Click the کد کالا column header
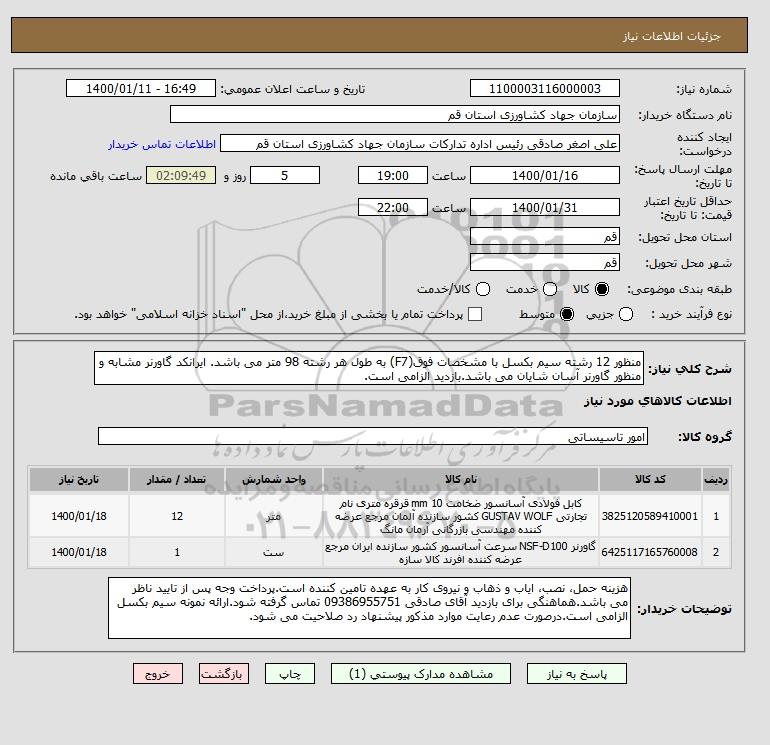The image size is (770, 745). (650, 479)
